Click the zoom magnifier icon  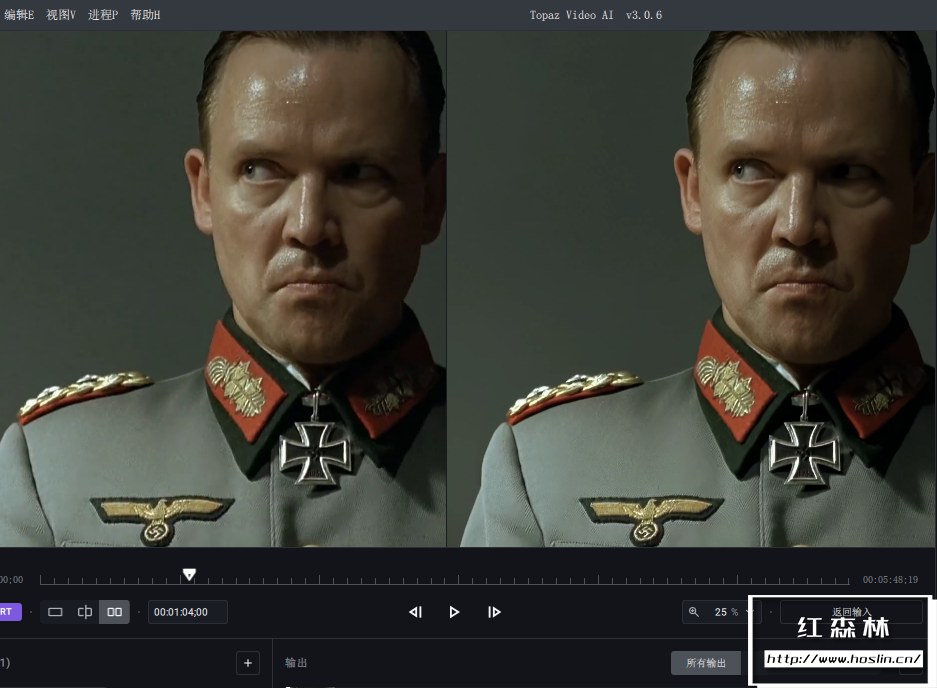point(694,612)
